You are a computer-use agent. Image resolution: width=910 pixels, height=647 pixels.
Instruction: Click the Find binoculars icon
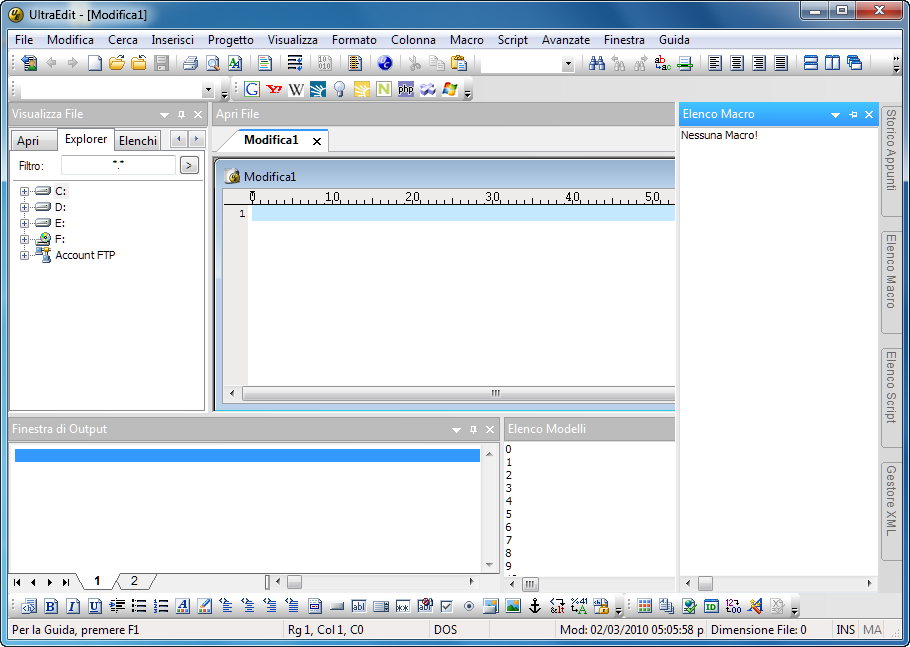pos(597,63)
